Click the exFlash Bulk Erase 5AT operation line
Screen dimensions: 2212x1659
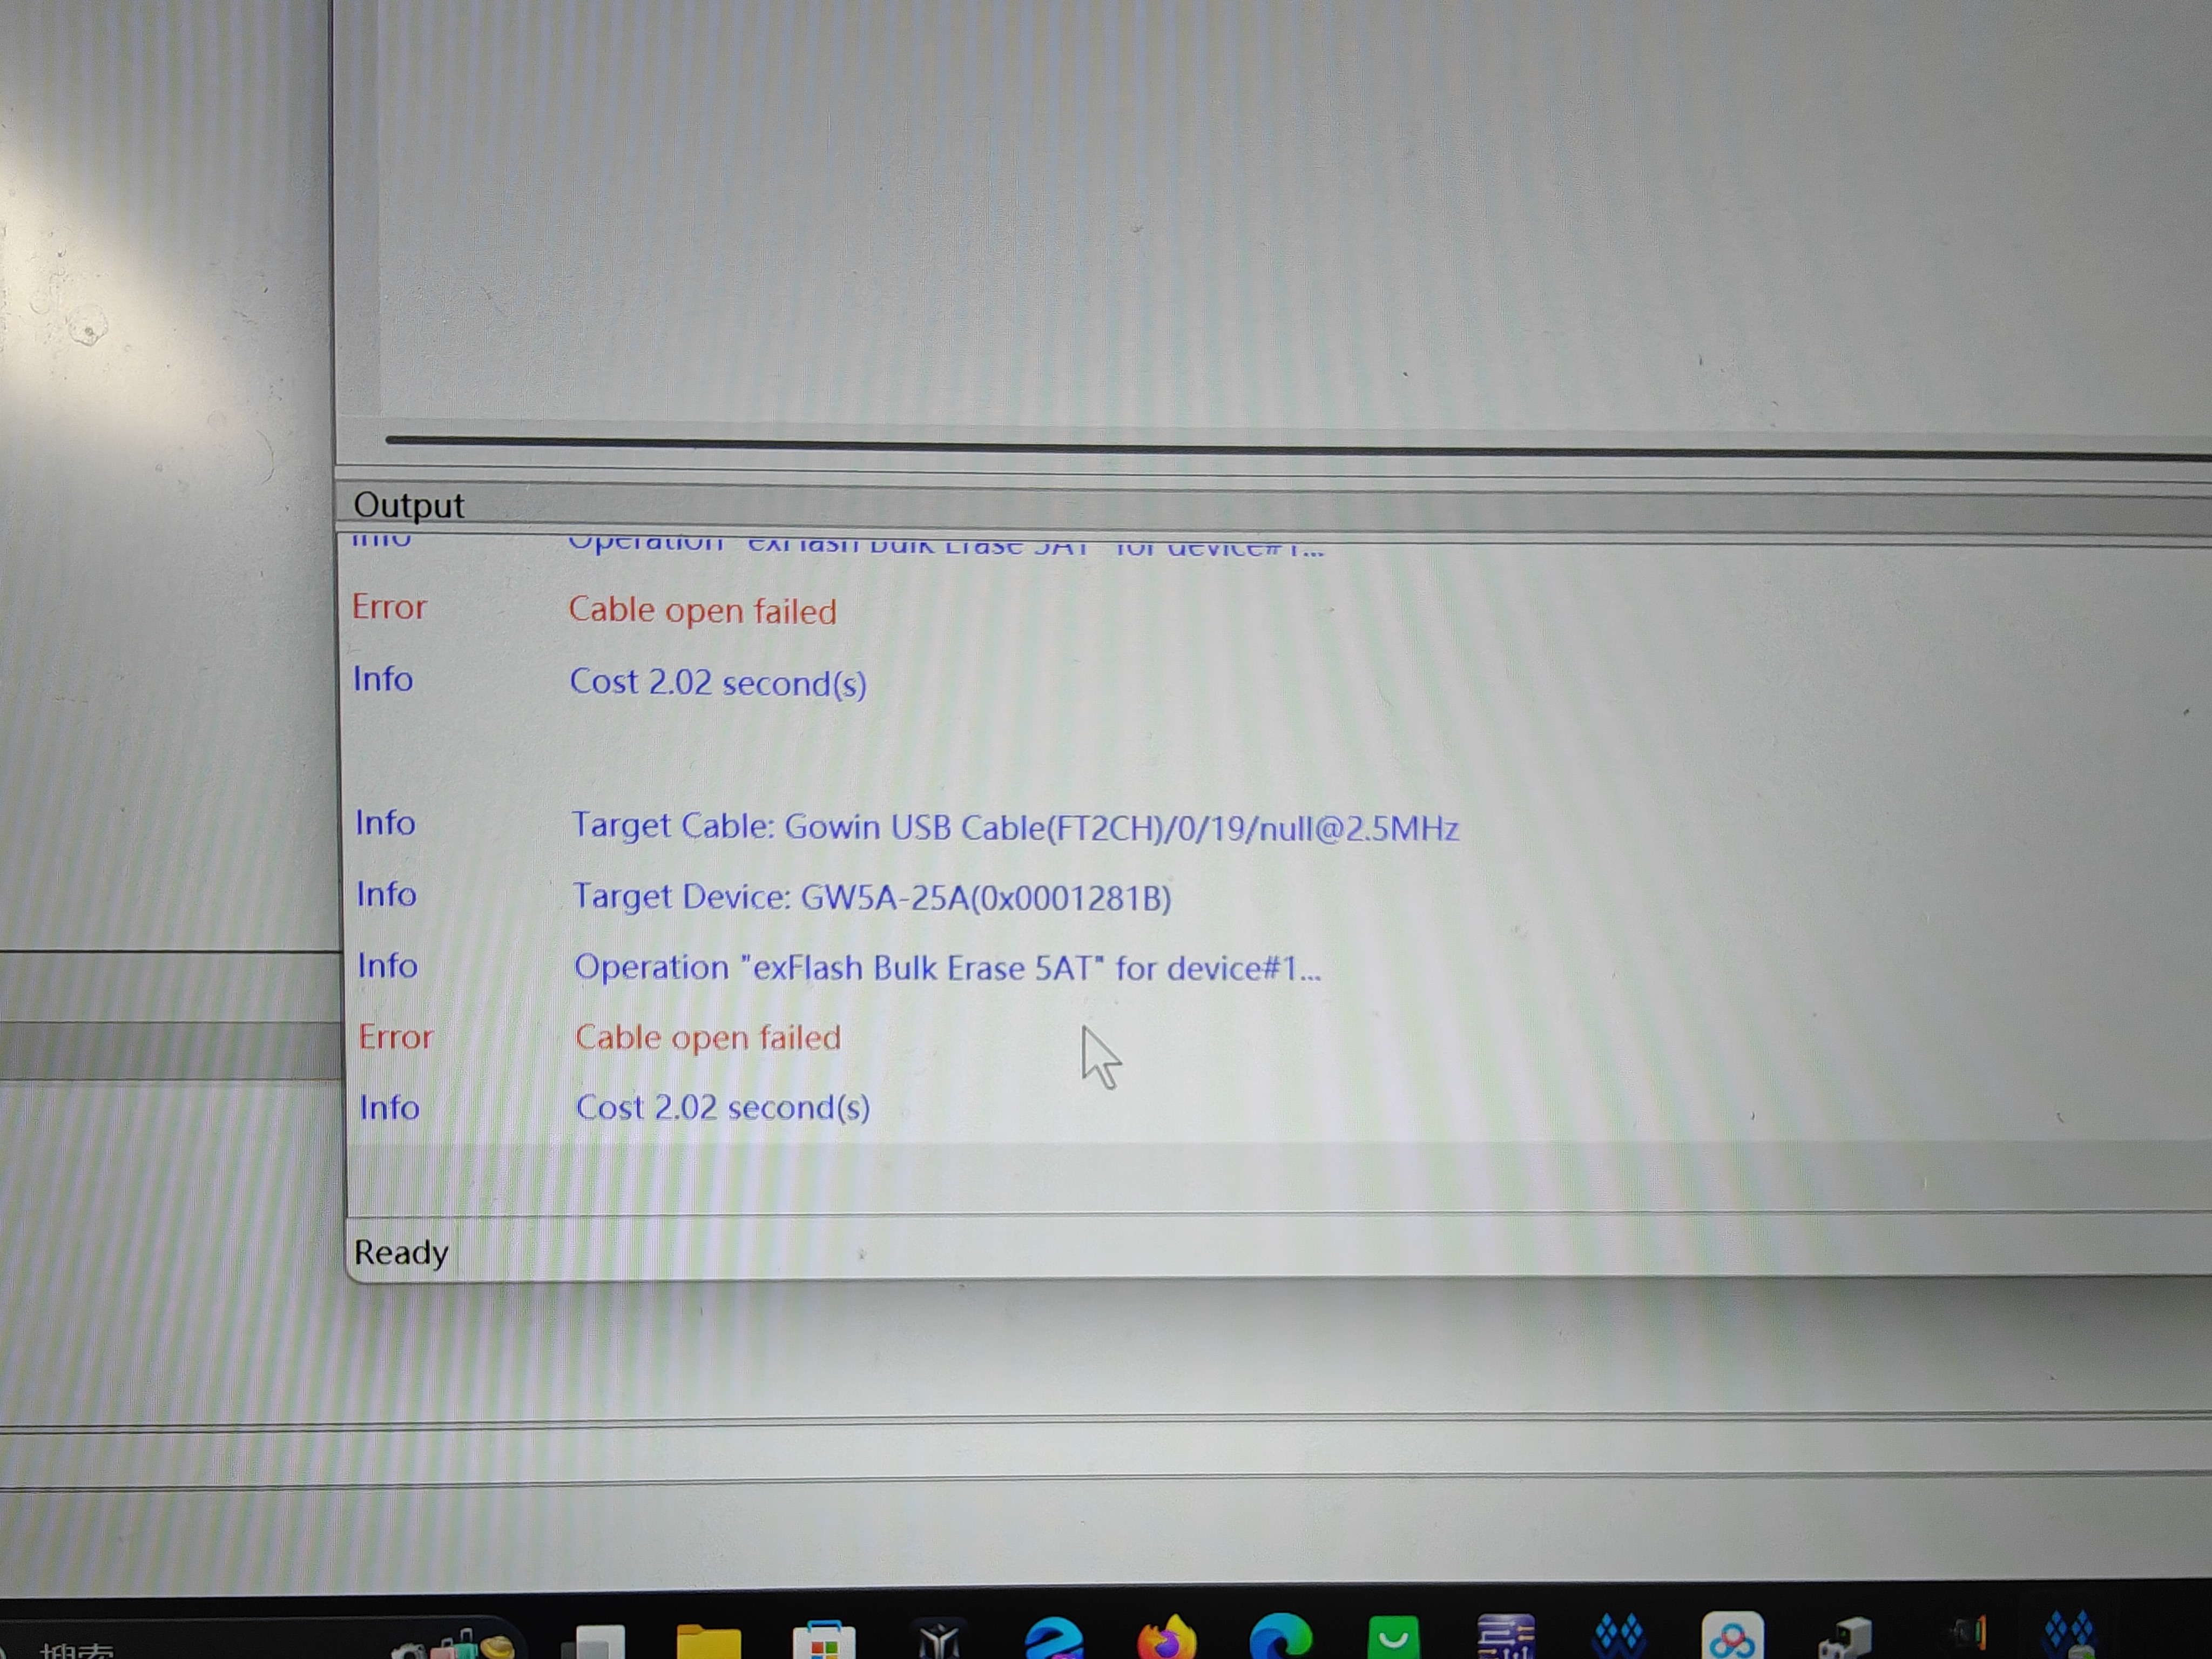947,968
